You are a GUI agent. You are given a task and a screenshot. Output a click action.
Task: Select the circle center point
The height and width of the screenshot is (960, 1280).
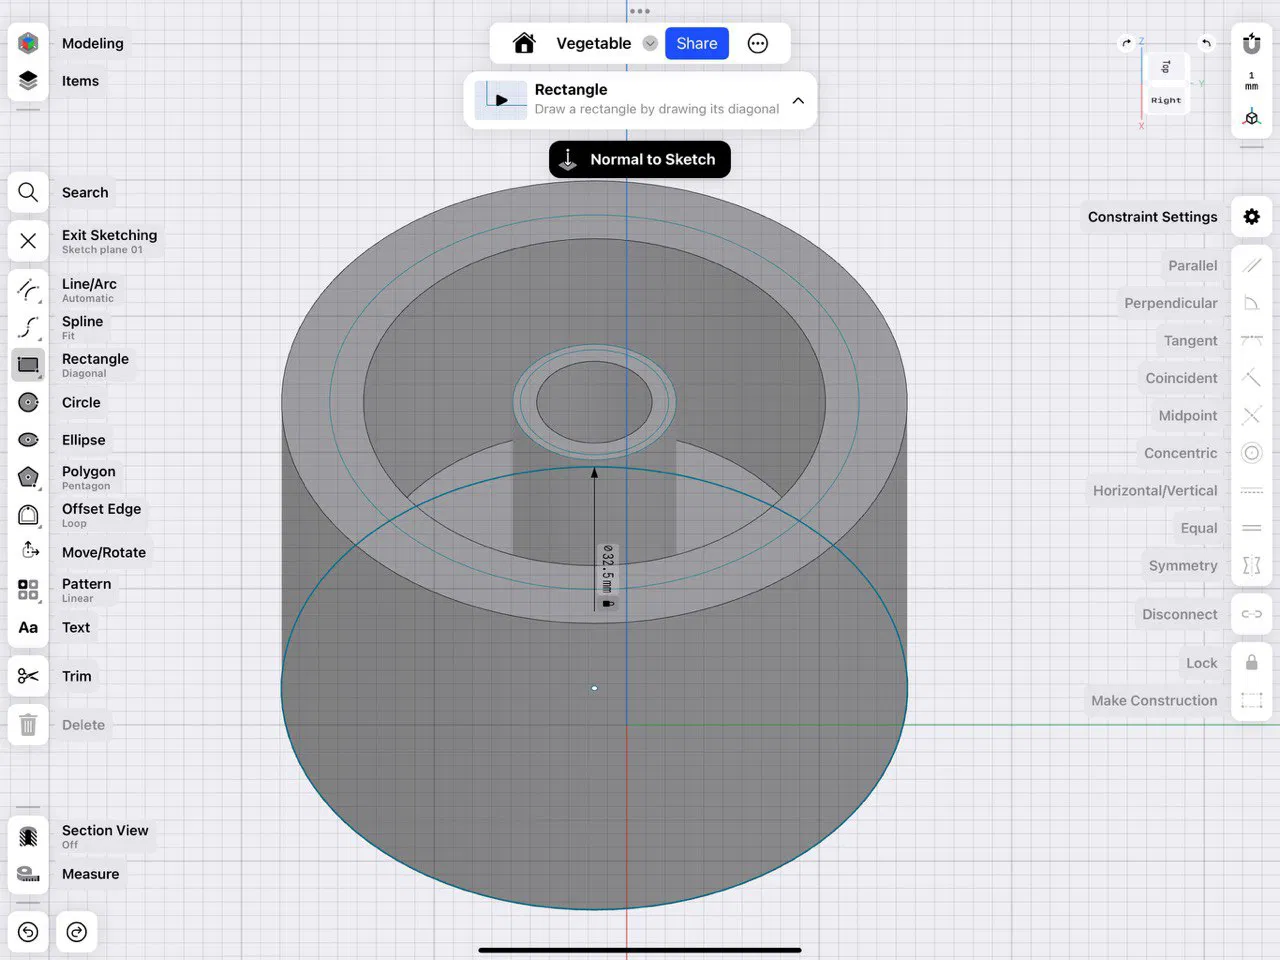click(x=594, y=688)
